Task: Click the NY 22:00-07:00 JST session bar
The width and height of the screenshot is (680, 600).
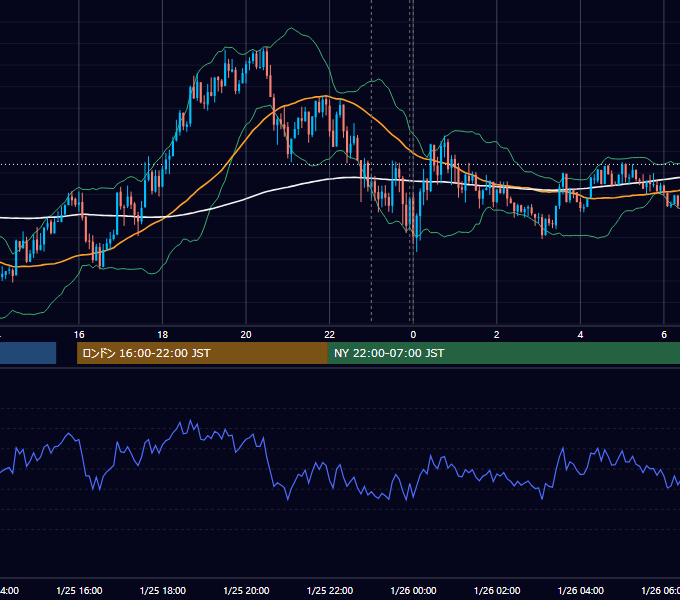Action: [x=503, y=353]
